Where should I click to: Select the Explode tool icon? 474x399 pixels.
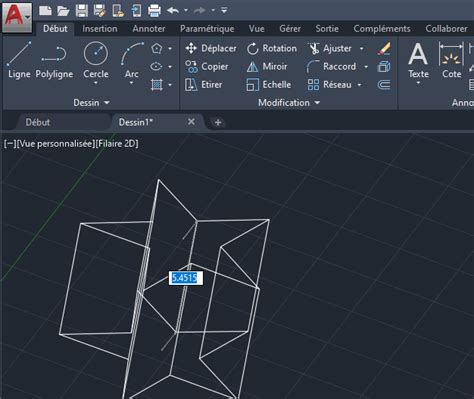coord(384,67)
